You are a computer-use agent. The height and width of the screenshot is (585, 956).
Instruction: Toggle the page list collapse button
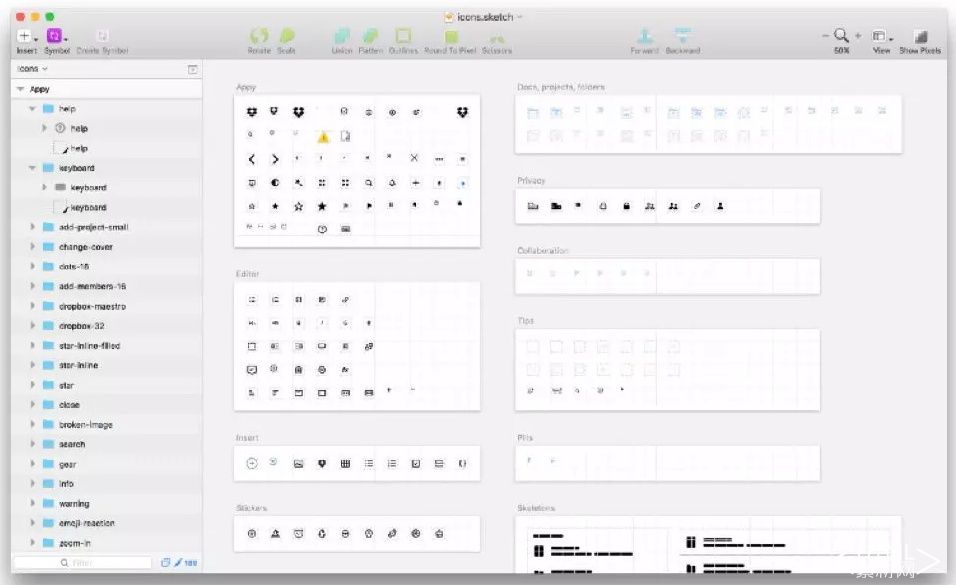pos(192,69)
